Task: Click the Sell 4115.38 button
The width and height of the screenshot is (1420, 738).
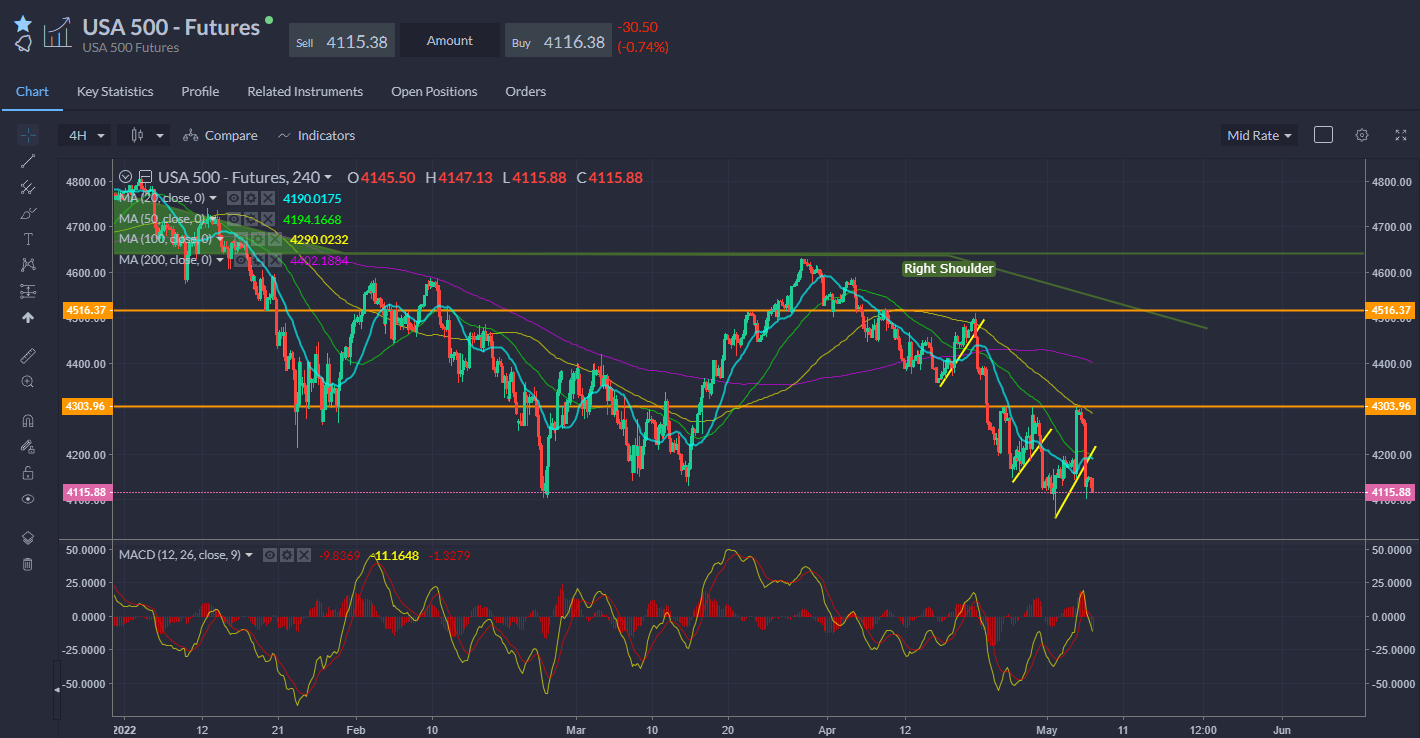Action: point(342,41)
